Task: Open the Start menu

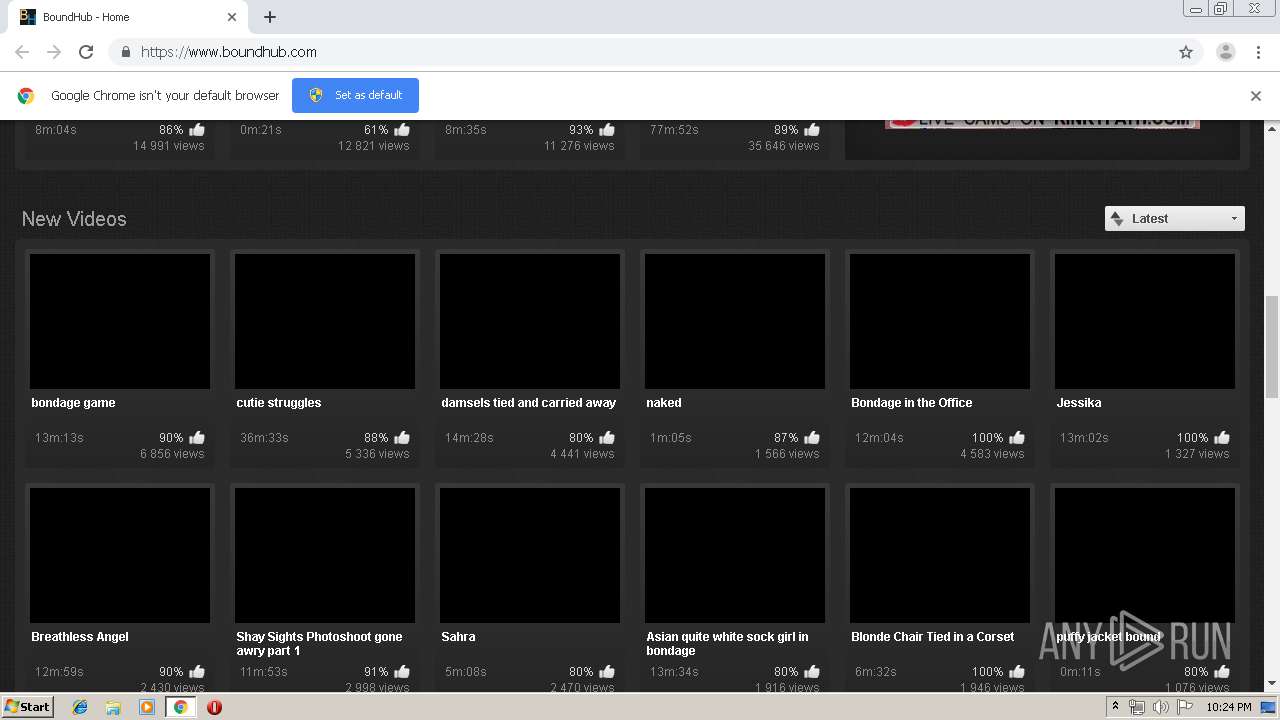Action: point(27,707)
